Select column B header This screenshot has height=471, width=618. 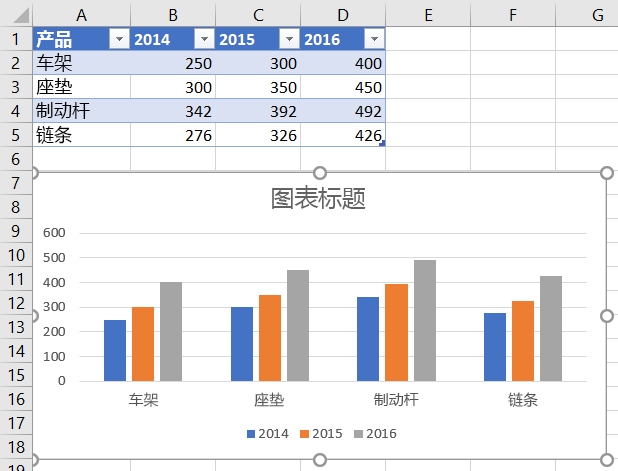pyautogui.click(x=173, y=15)
